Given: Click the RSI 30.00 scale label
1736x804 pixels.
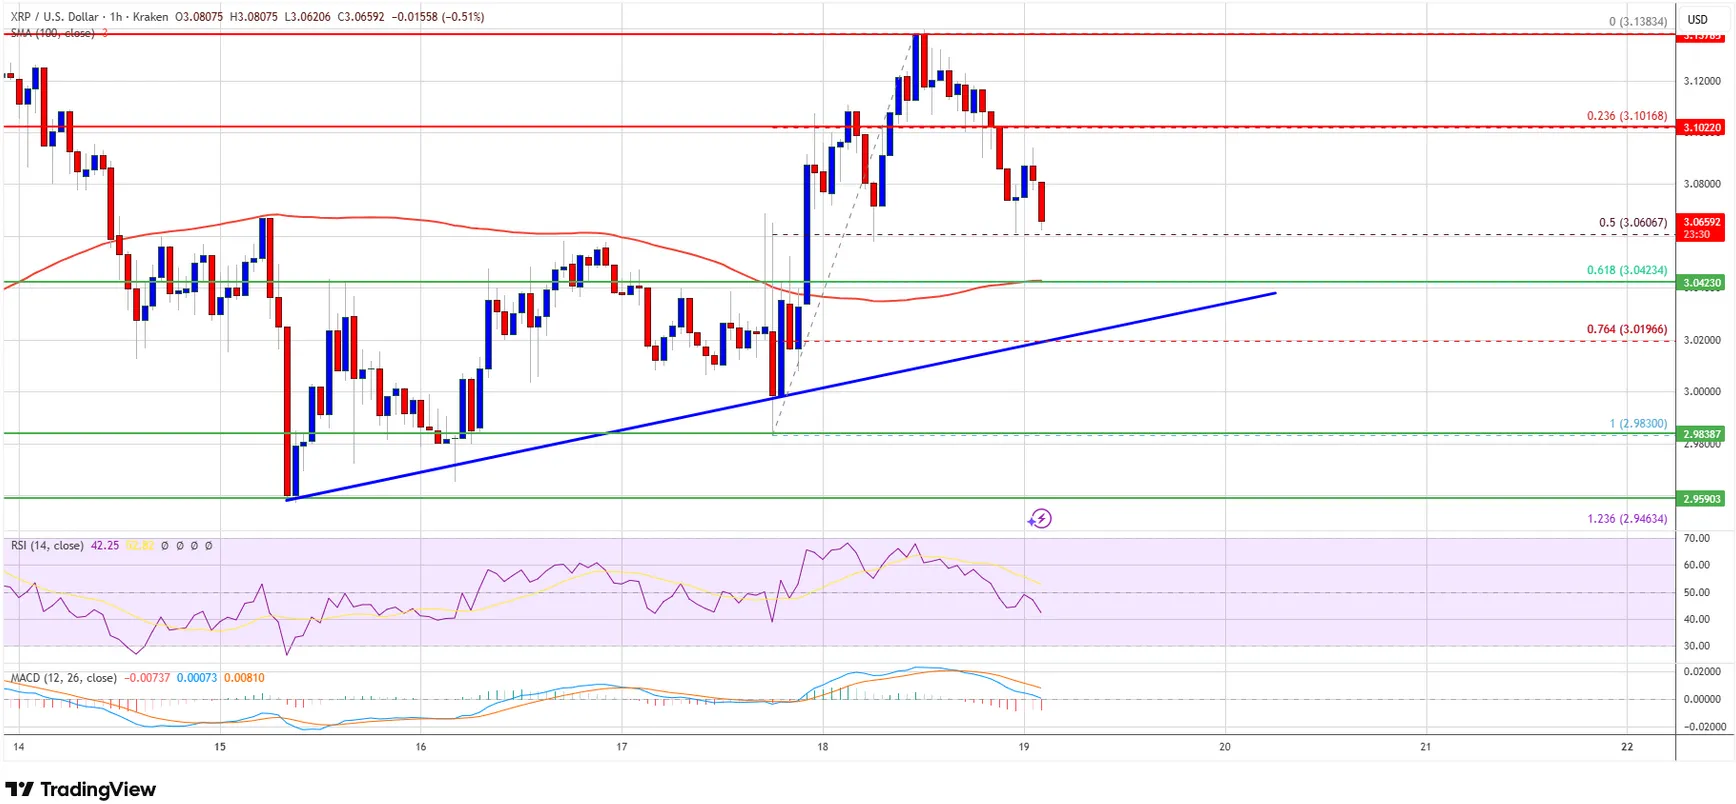Looking at the screenshot, I should click(x=1696, y=646).
